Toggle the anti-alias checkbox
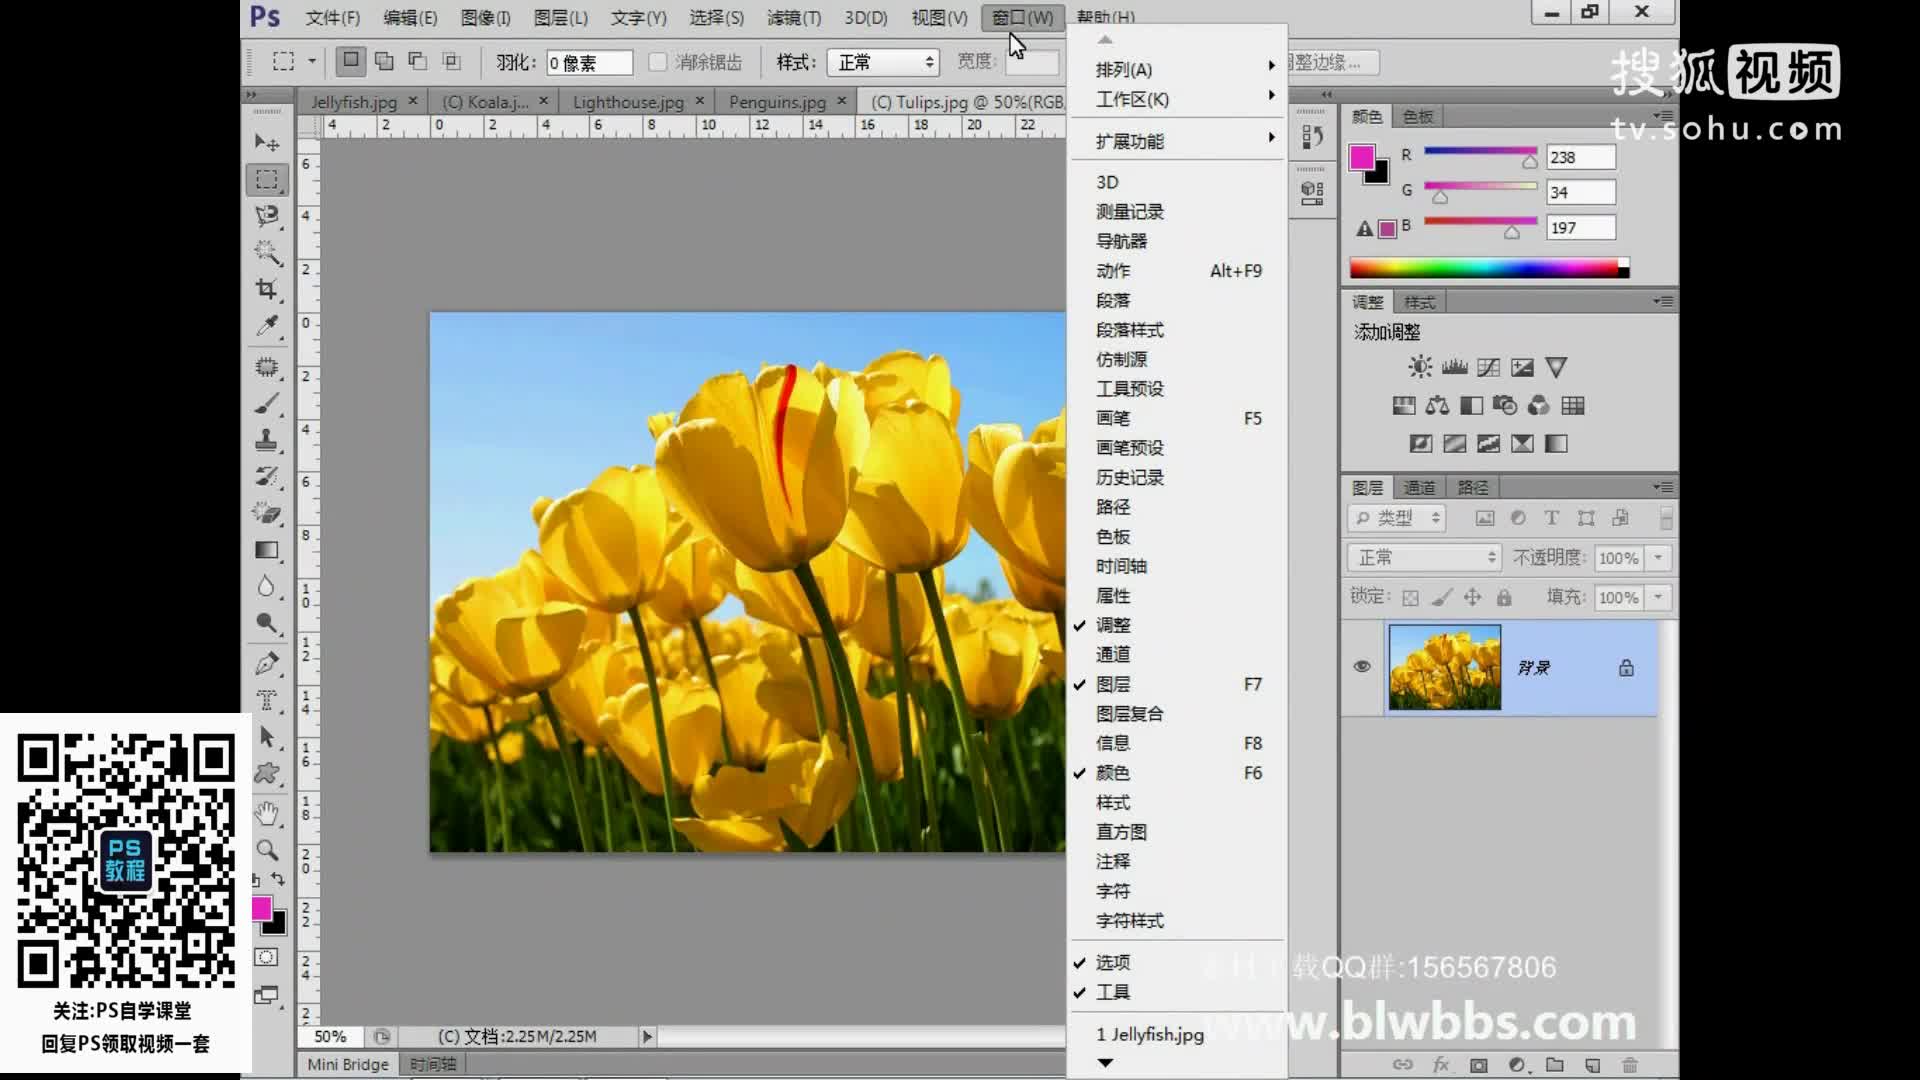1920x1080 pixels. [657, 62]
